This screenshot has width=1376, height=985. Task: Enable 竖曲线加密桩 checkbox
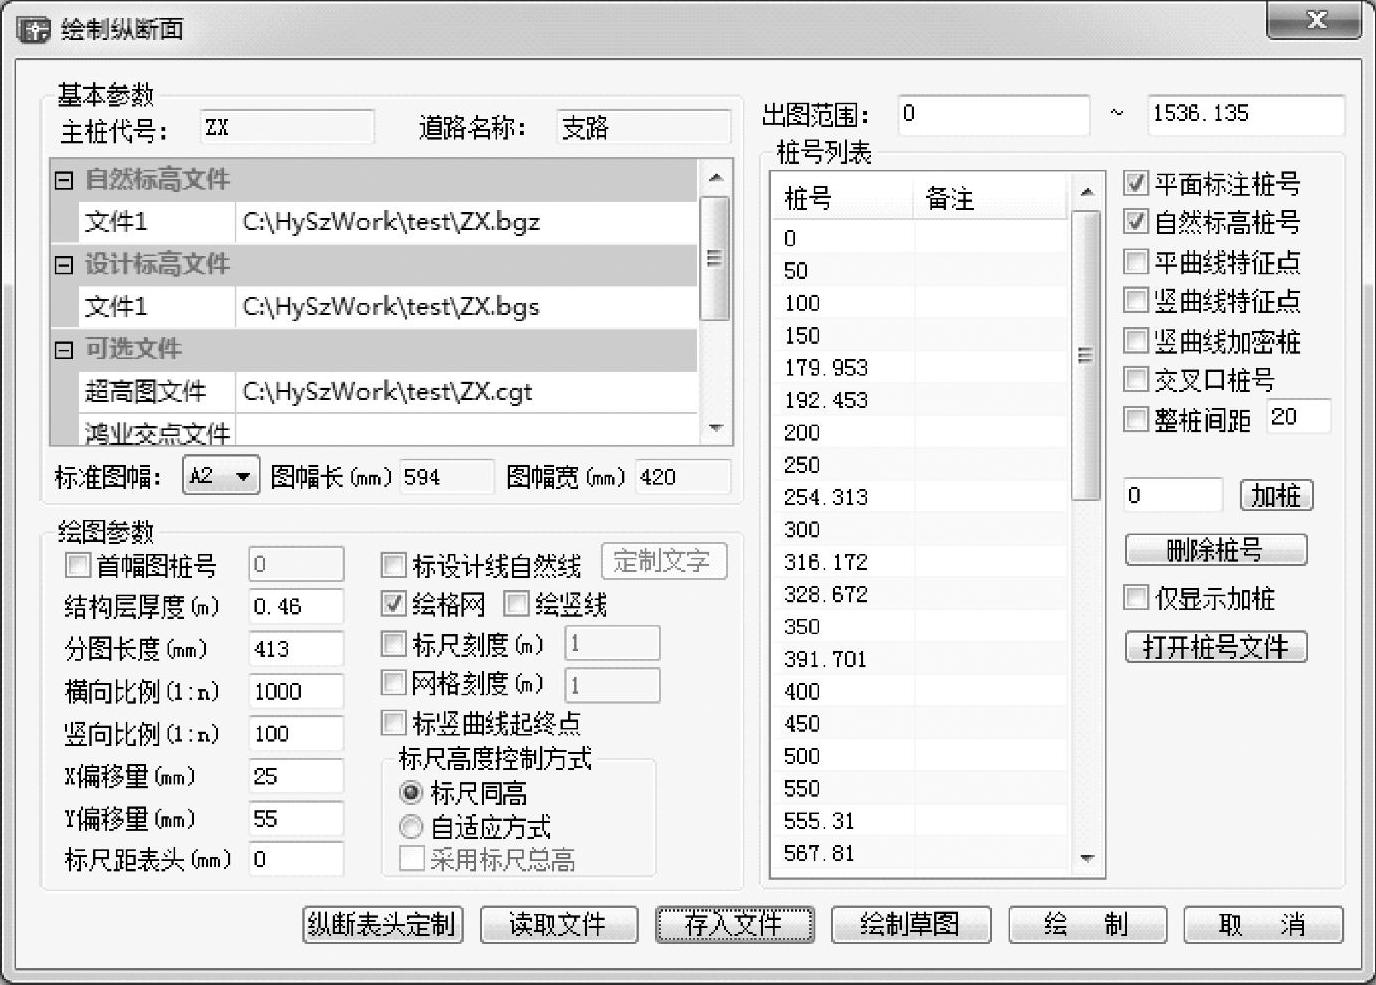tap(1135, 341)
